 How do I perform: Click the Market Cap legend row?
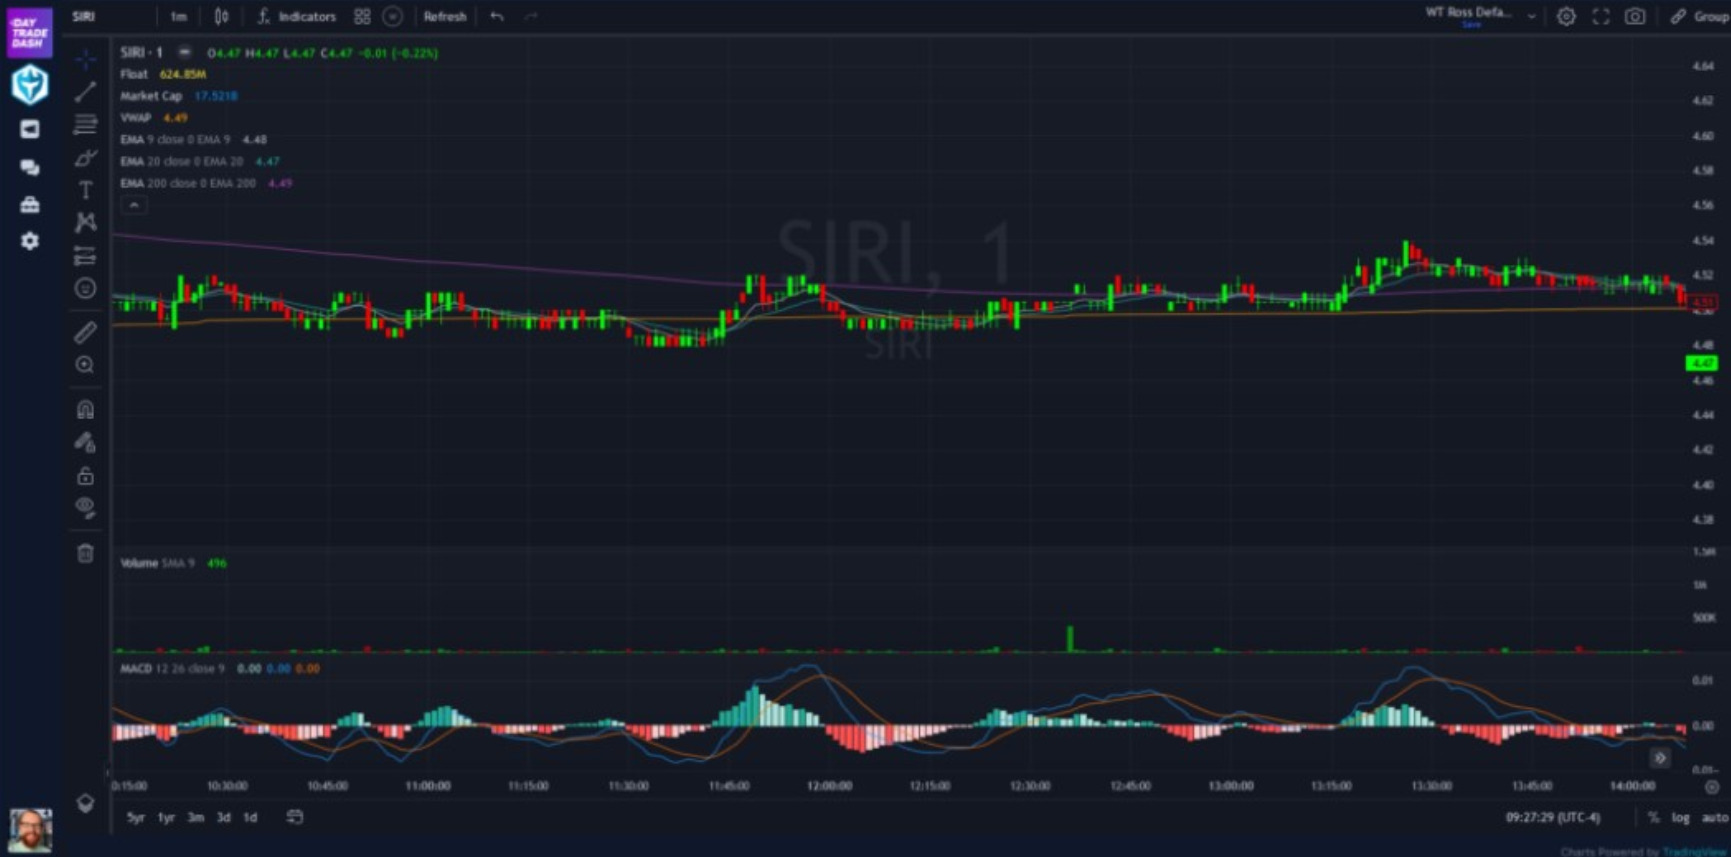(178, 96)
